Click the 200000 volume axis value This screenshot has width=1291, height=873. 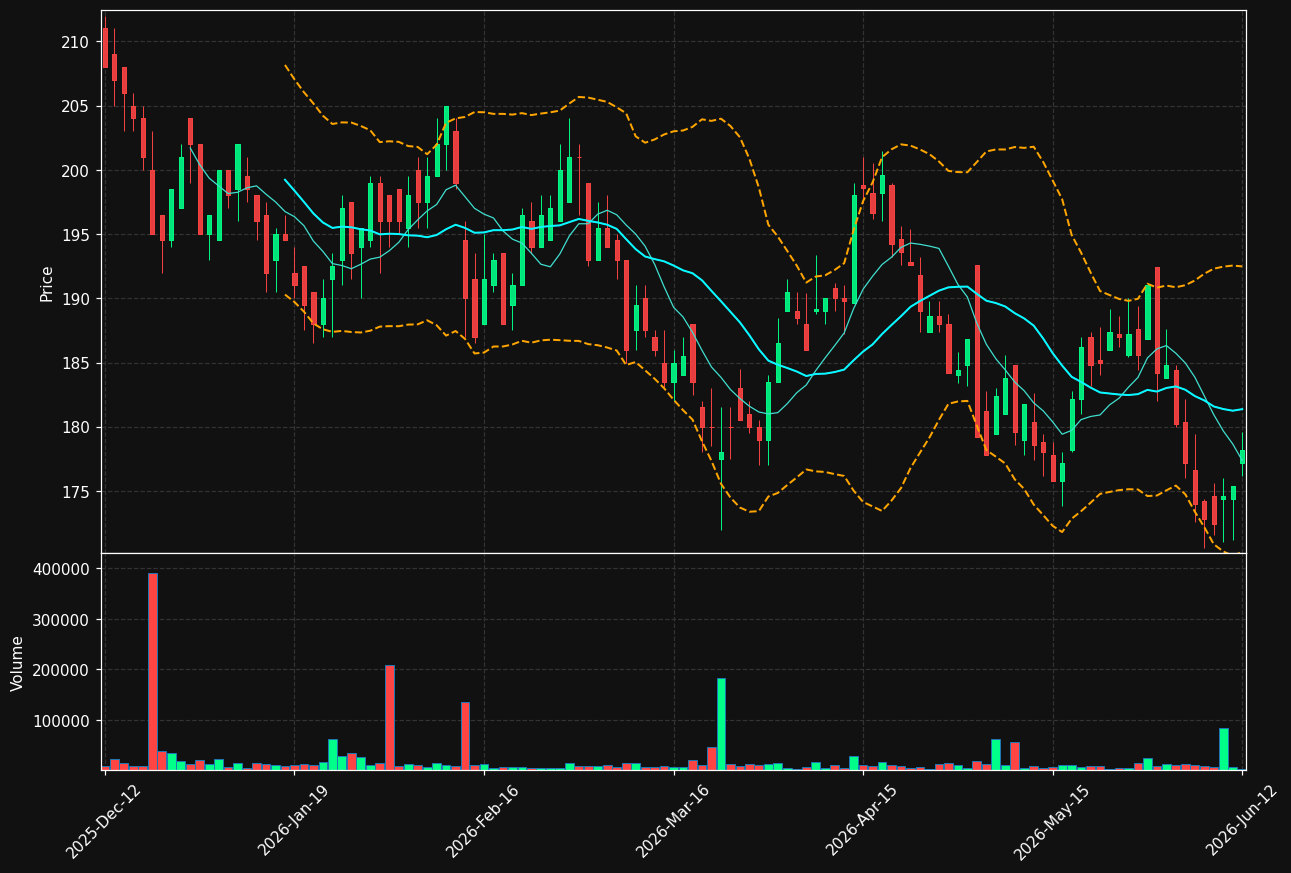(x=62, y=670)
